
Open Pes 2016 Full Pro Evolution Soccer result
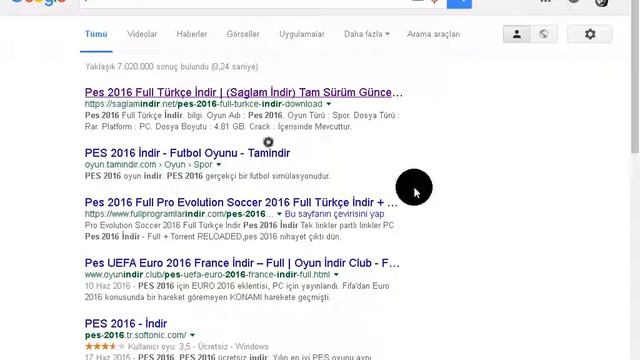[x=241, y=202]
